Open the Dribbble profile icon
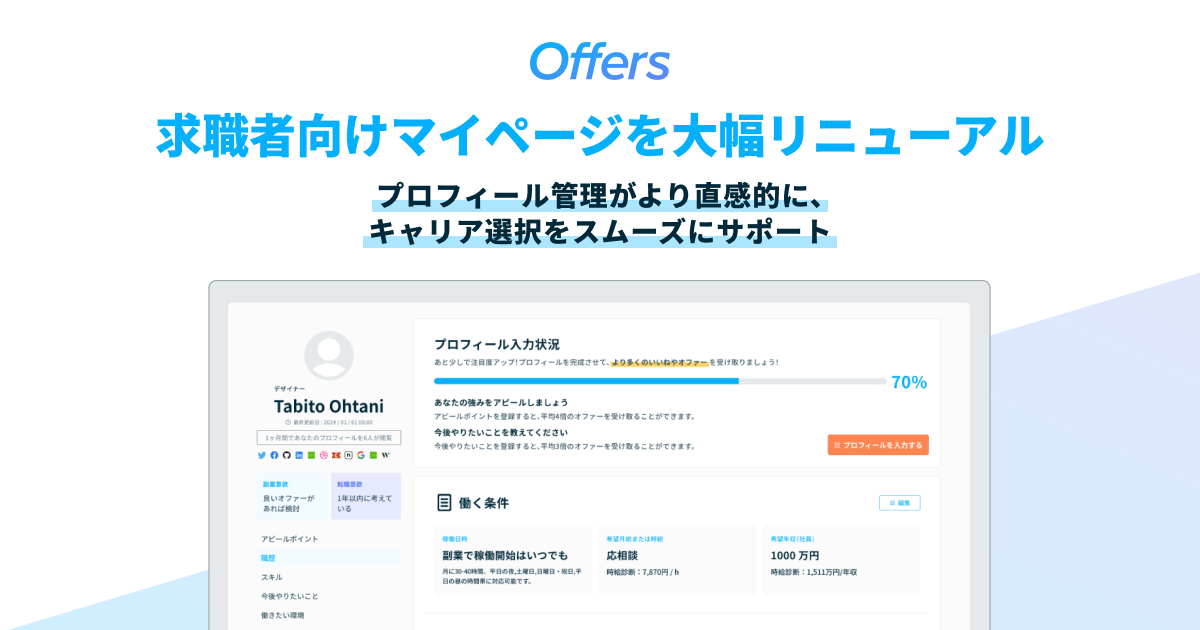The image size is (1200, 630). [324, 455]
